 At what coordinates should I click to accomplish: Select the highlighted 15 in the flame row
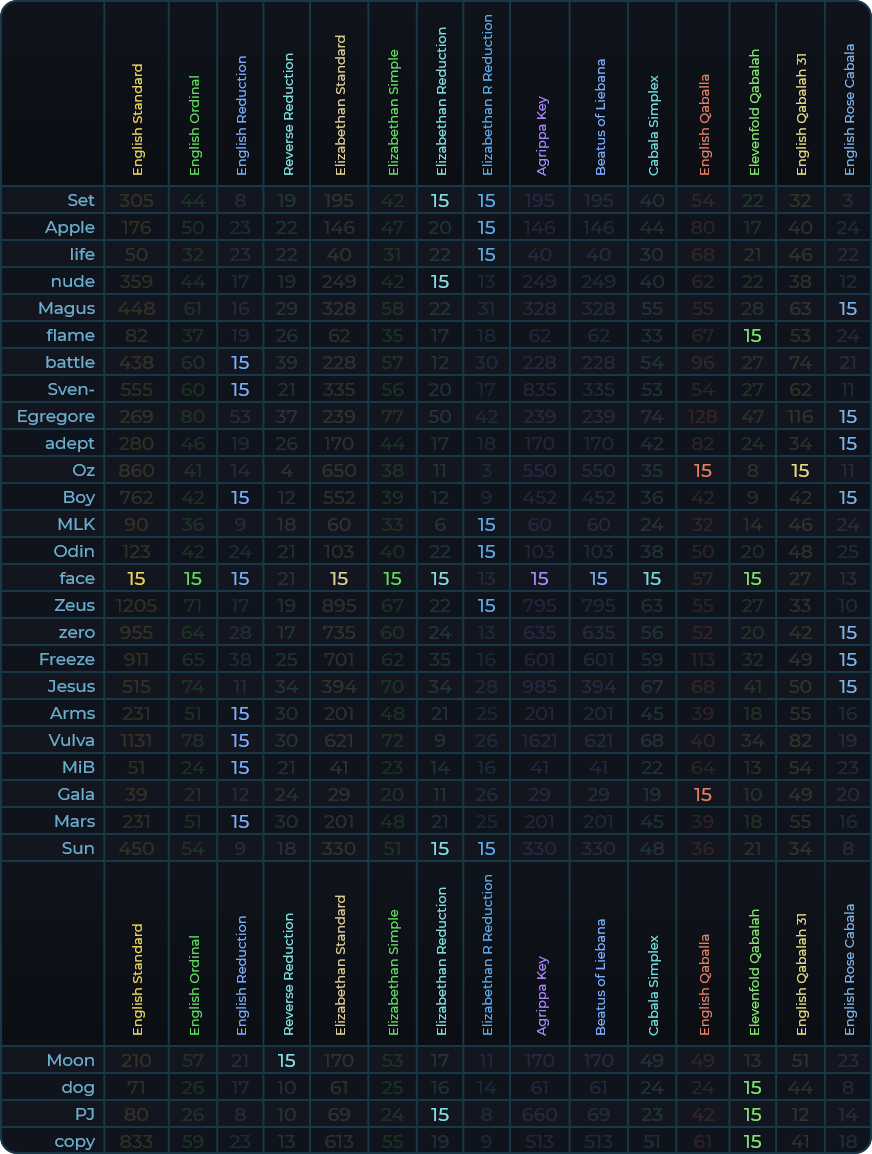click(752, 335)
